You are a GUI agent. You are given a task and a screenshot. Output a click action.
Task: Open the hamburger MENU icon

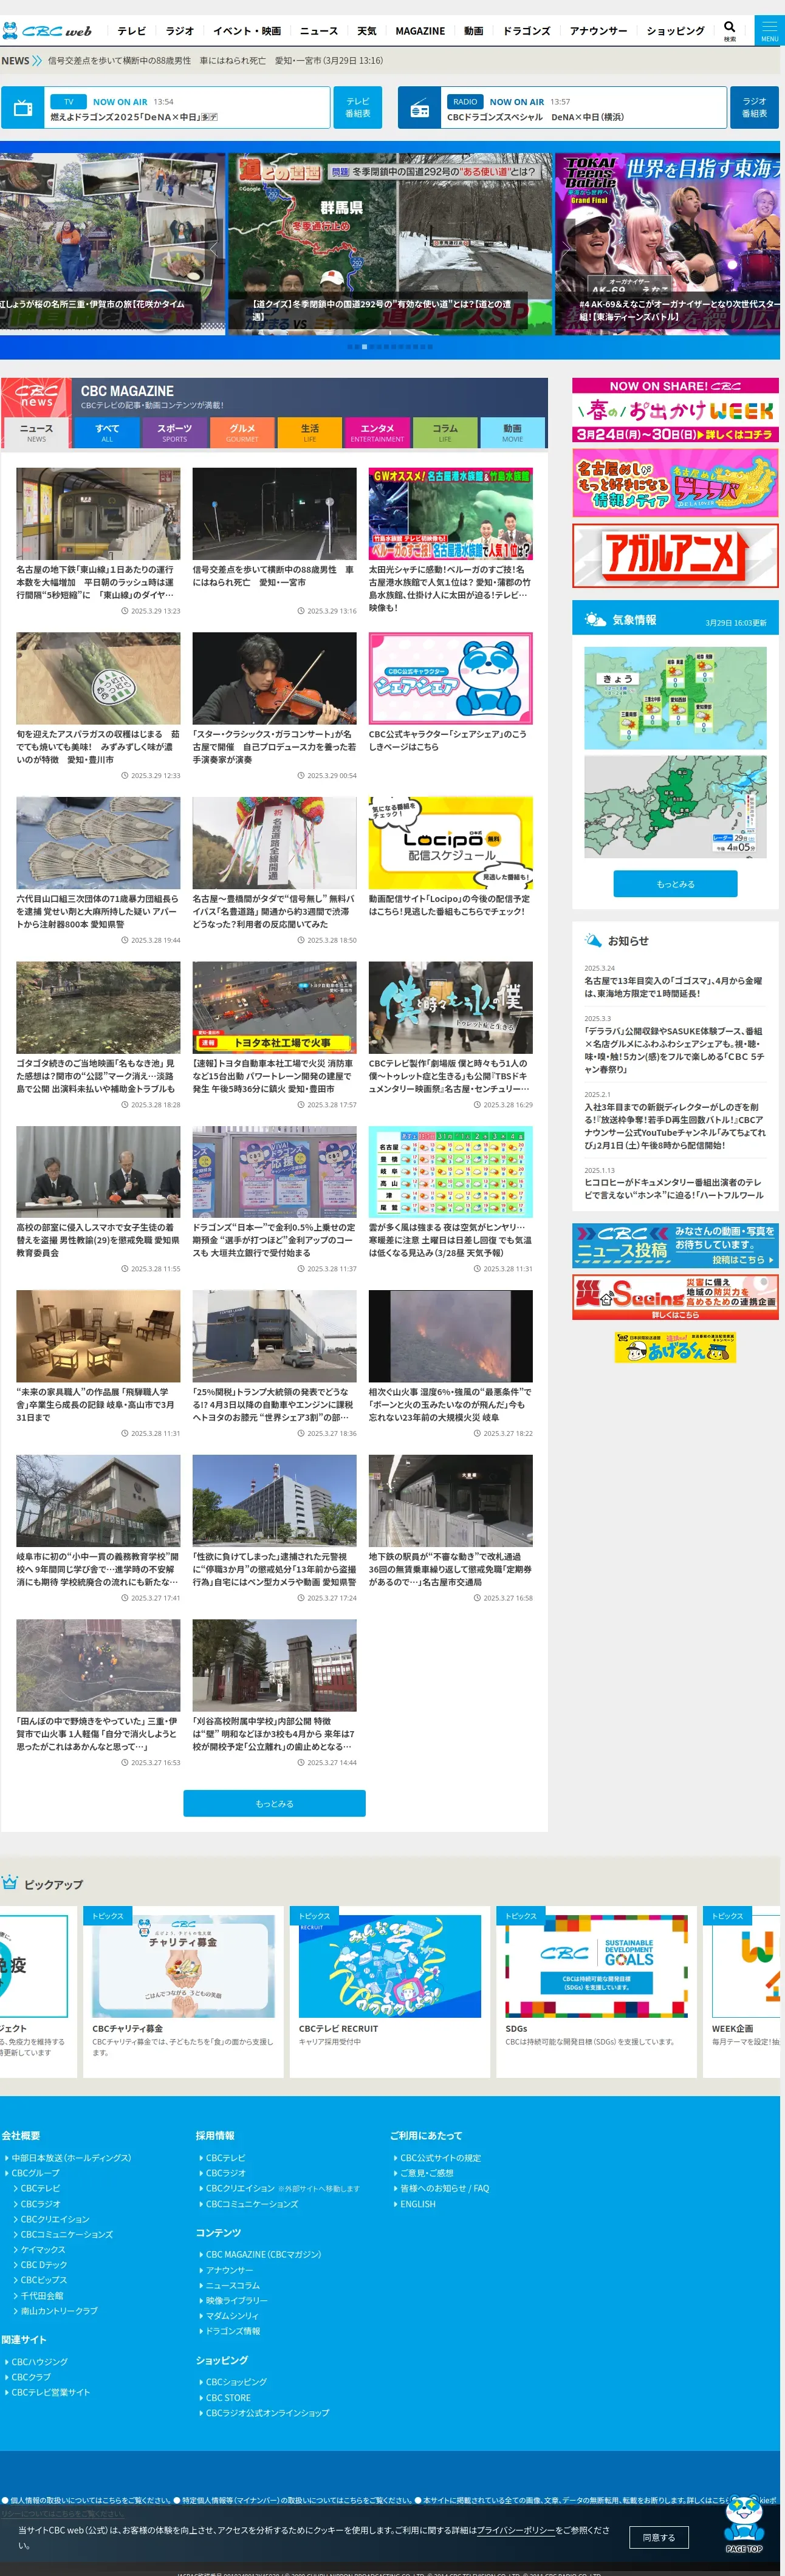pyautogui.click(x=769, y=30)
